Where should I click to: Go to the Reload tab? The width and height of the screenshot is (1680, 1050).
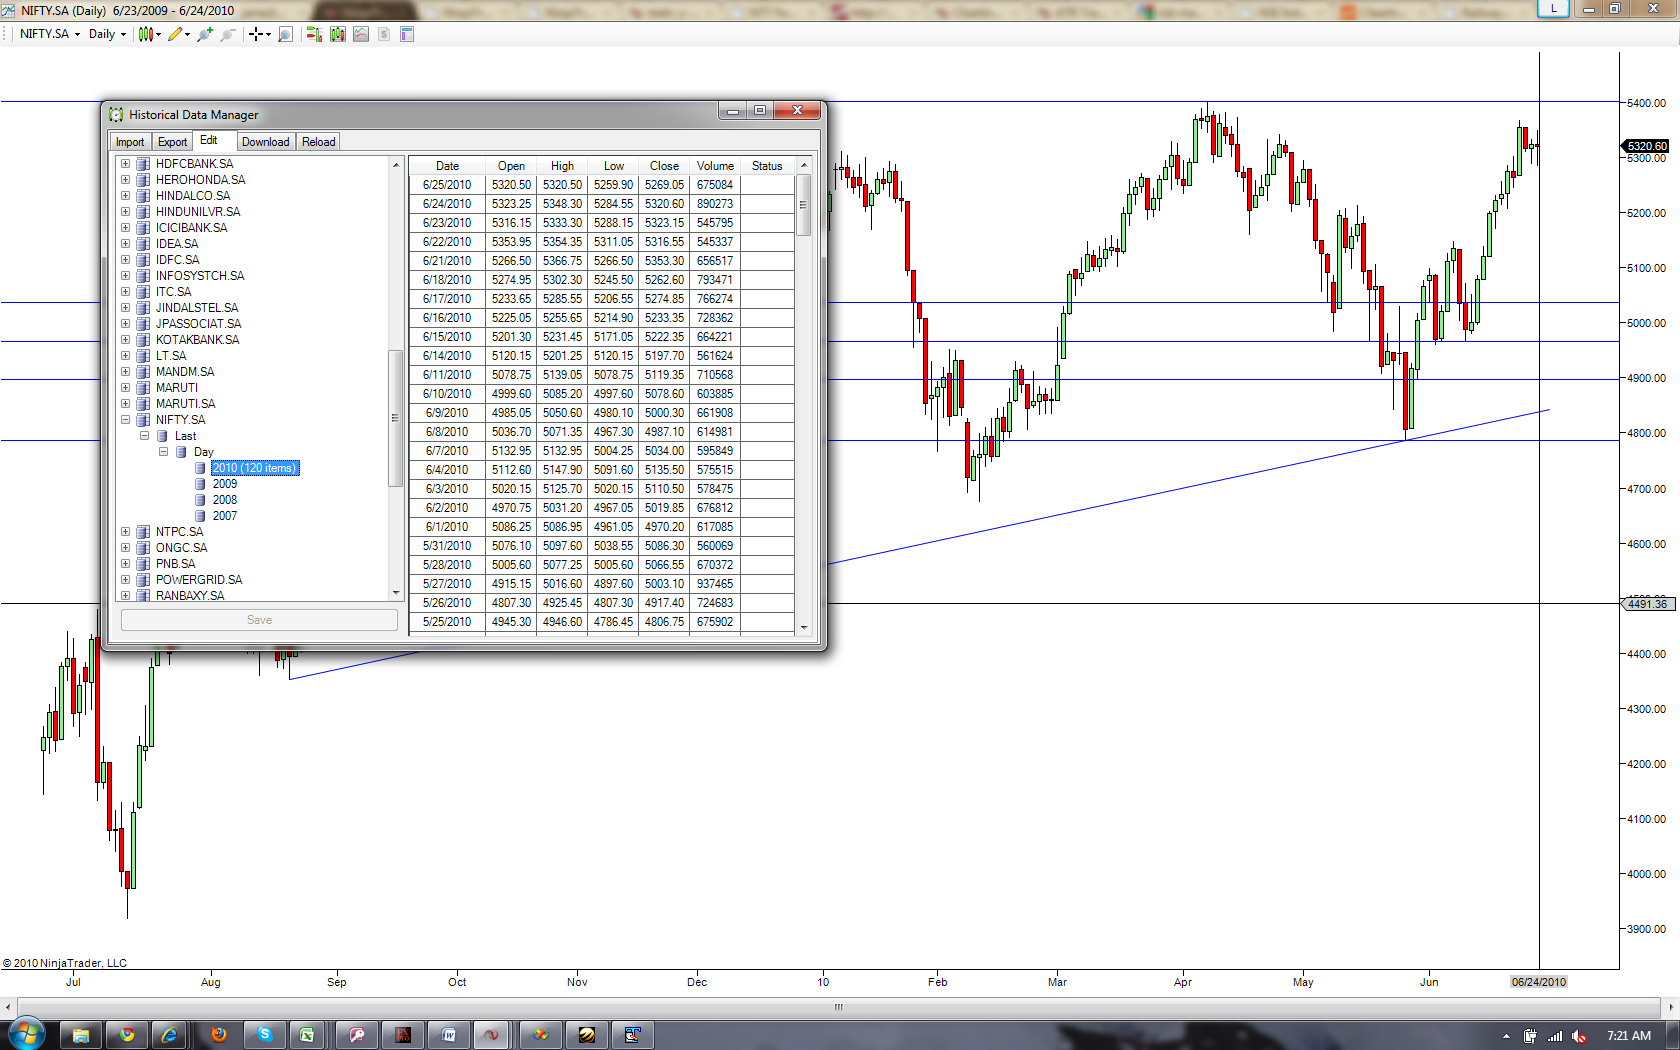tap(319, 142)
